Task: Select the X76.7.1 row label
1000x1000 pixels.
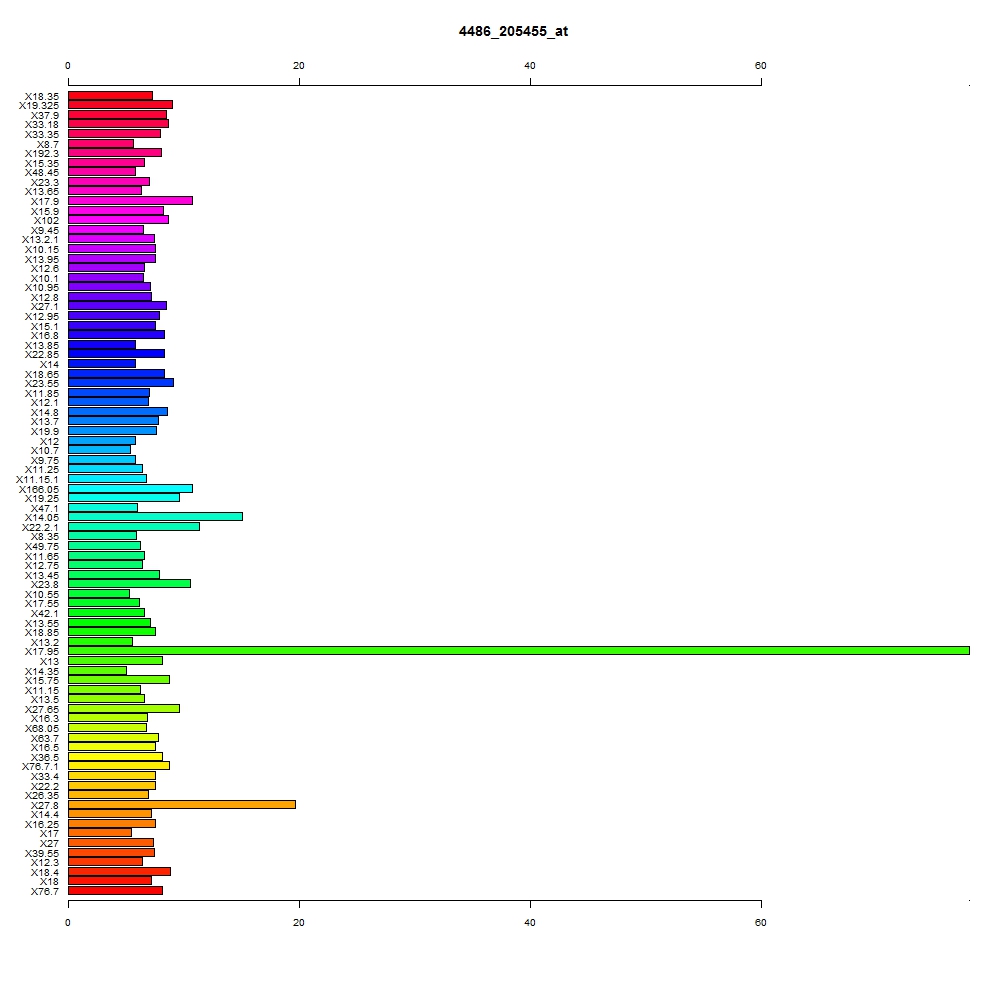Action: [40, 767]
